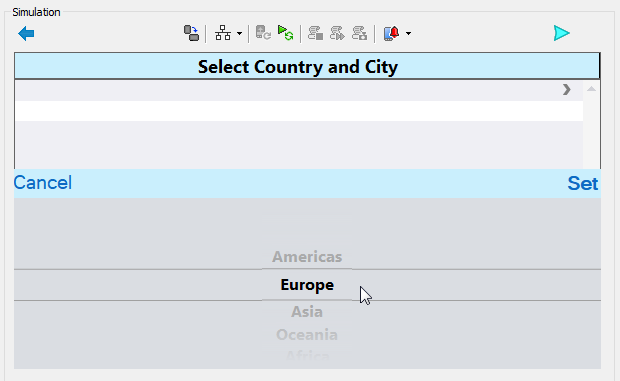Expand the hierarchy icon dropdown arrow
Viewport: 620px width, 381px height.
pyautogui.click(x=239, y=34)
